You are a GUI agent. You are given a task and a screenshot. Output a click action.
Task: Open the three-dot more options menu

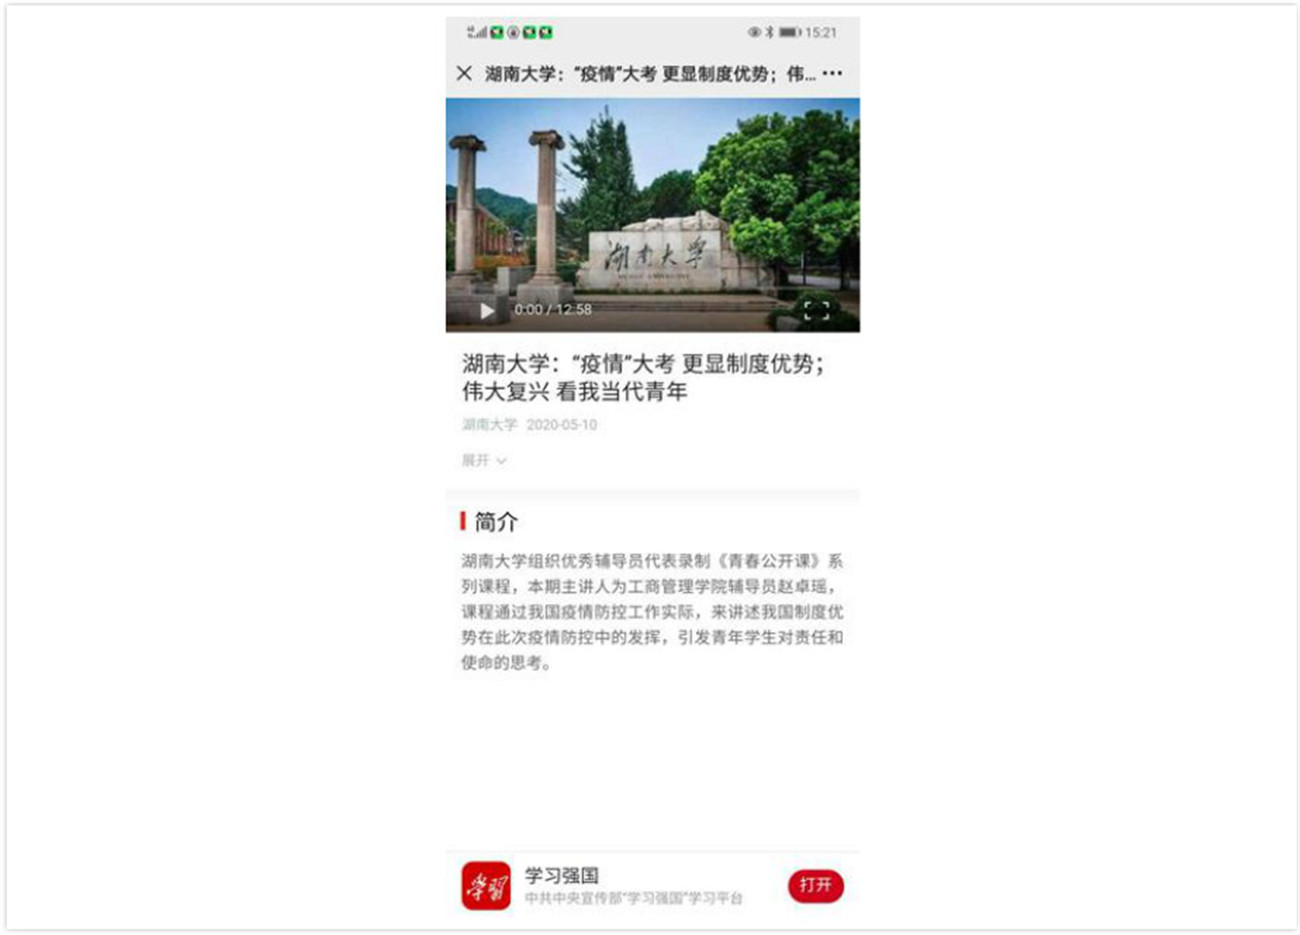point(832,73)
